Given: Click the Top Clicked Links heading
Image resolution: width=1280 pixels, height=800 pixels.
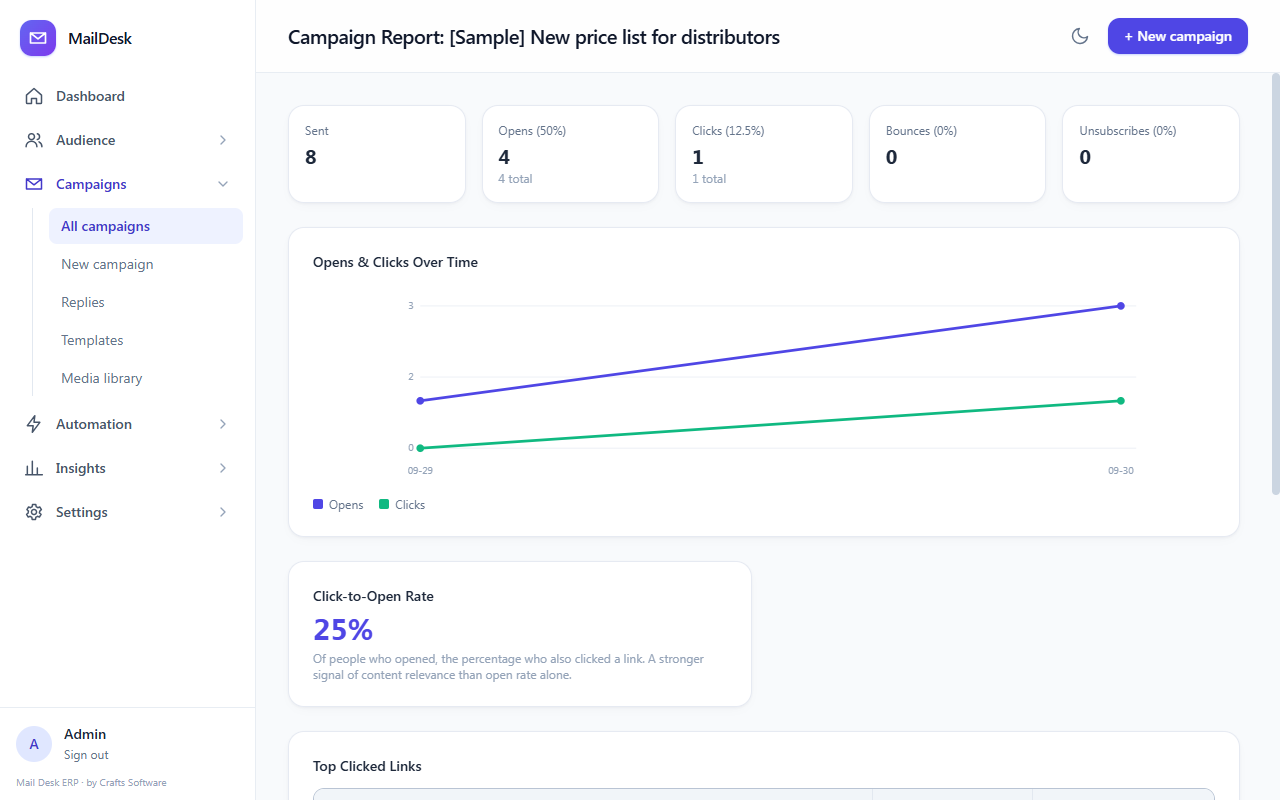Looking at the screenshot, I should pyautogui.click(x=367, y=766).
